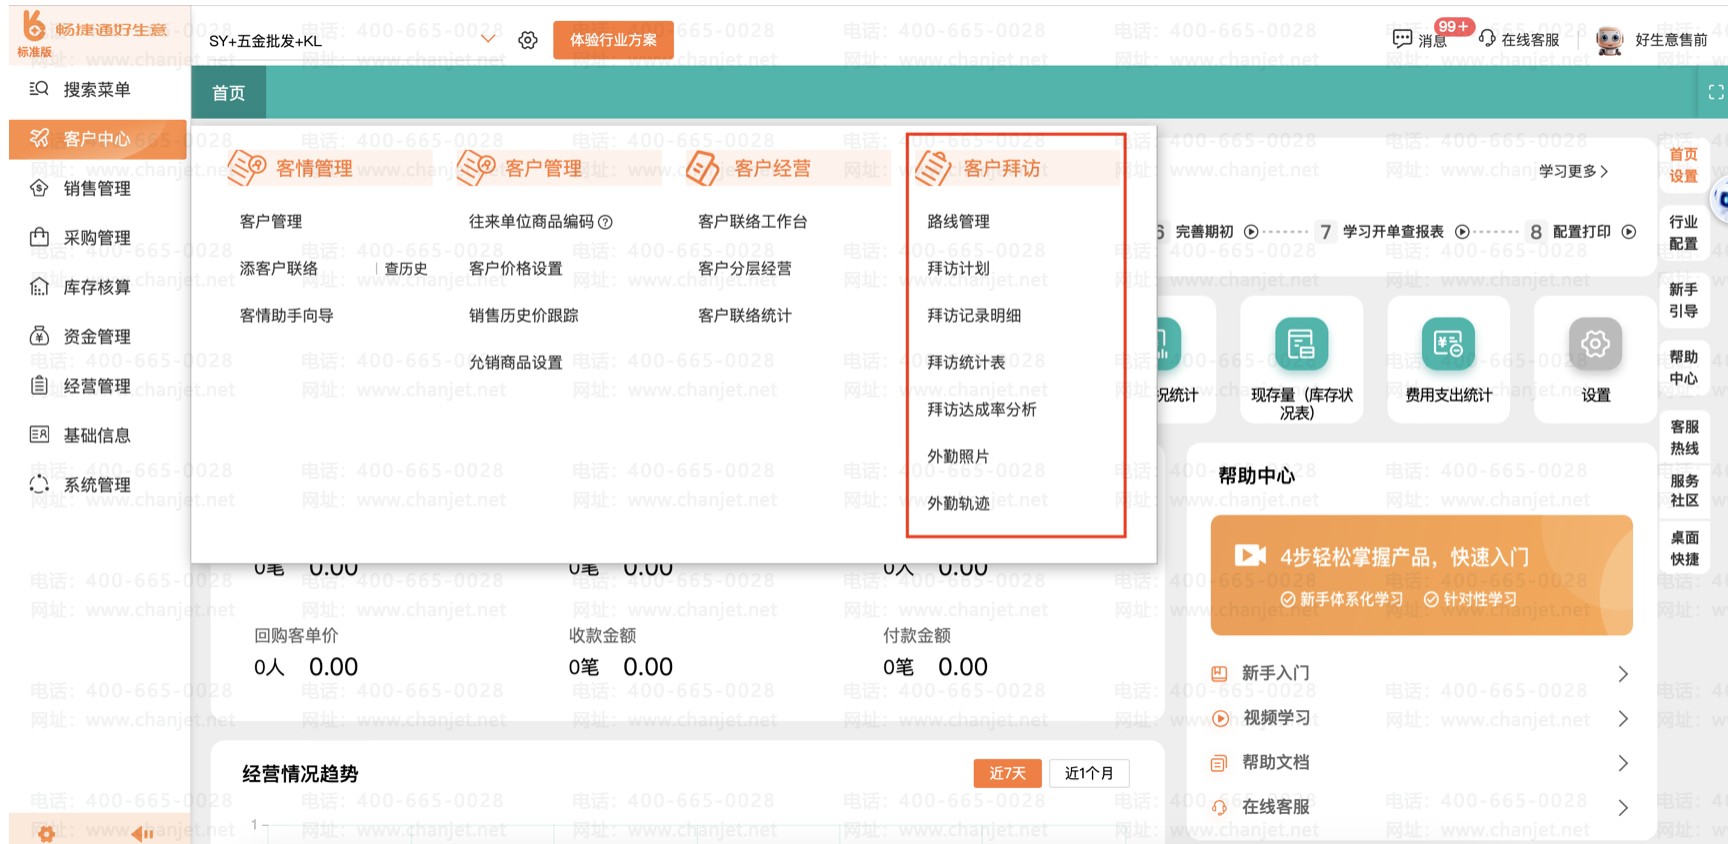Viewport: 1728px width, 844px height.
Task: Select the 近1个月 trend range button
Action: (x=1089, y=773)
